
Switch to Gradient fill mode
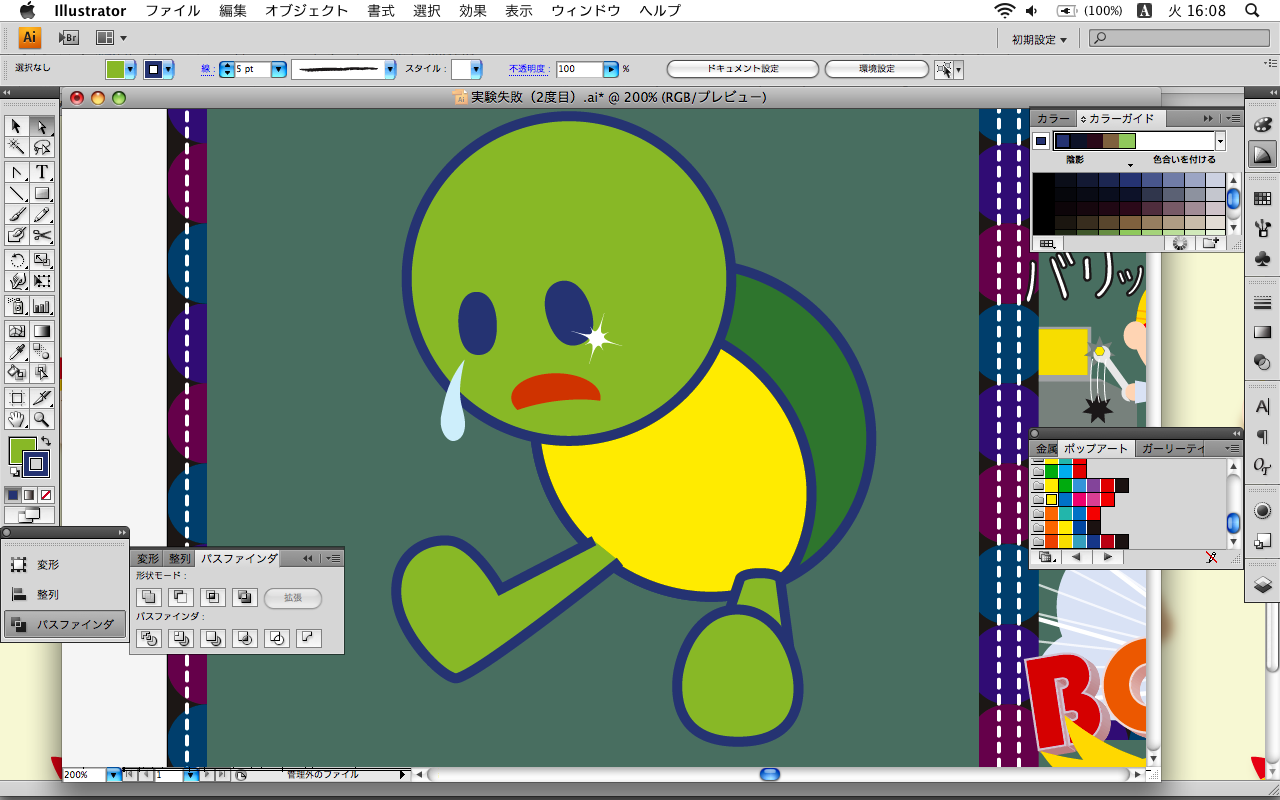pyautogui.click(x=29, y=495)
